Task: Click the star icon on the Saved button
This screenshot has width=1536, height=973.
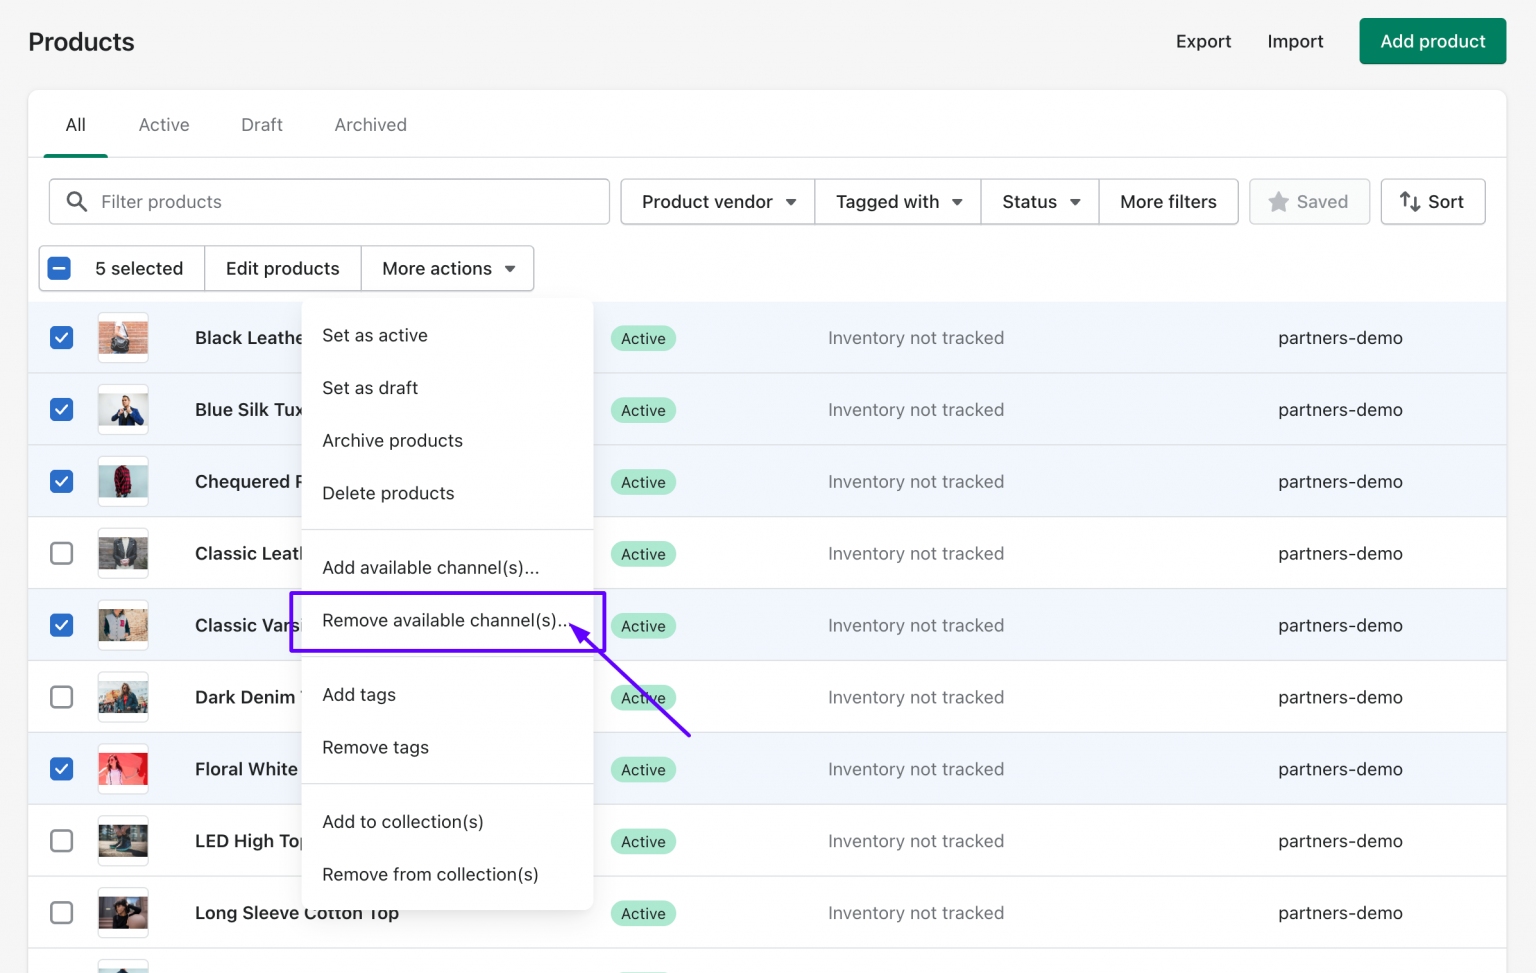Action: coord(1278,201)
